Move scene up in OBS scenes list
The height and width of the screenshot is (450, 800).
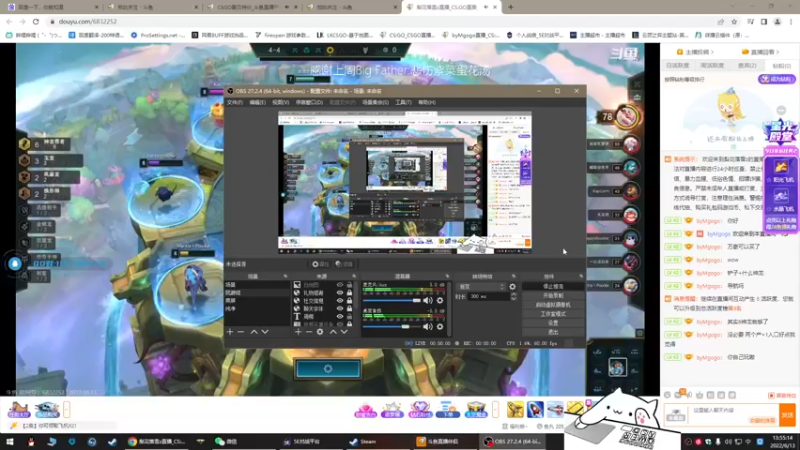pyautogui.click(x=254, y=332)
